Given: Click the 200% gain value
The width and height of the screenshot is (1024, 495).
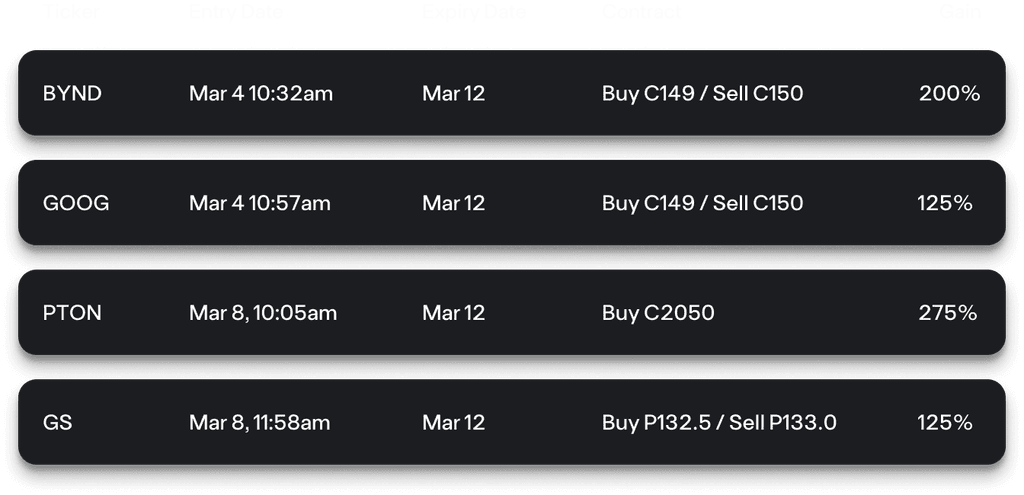Looking at the screenshot, I should (x=949, y=93).
